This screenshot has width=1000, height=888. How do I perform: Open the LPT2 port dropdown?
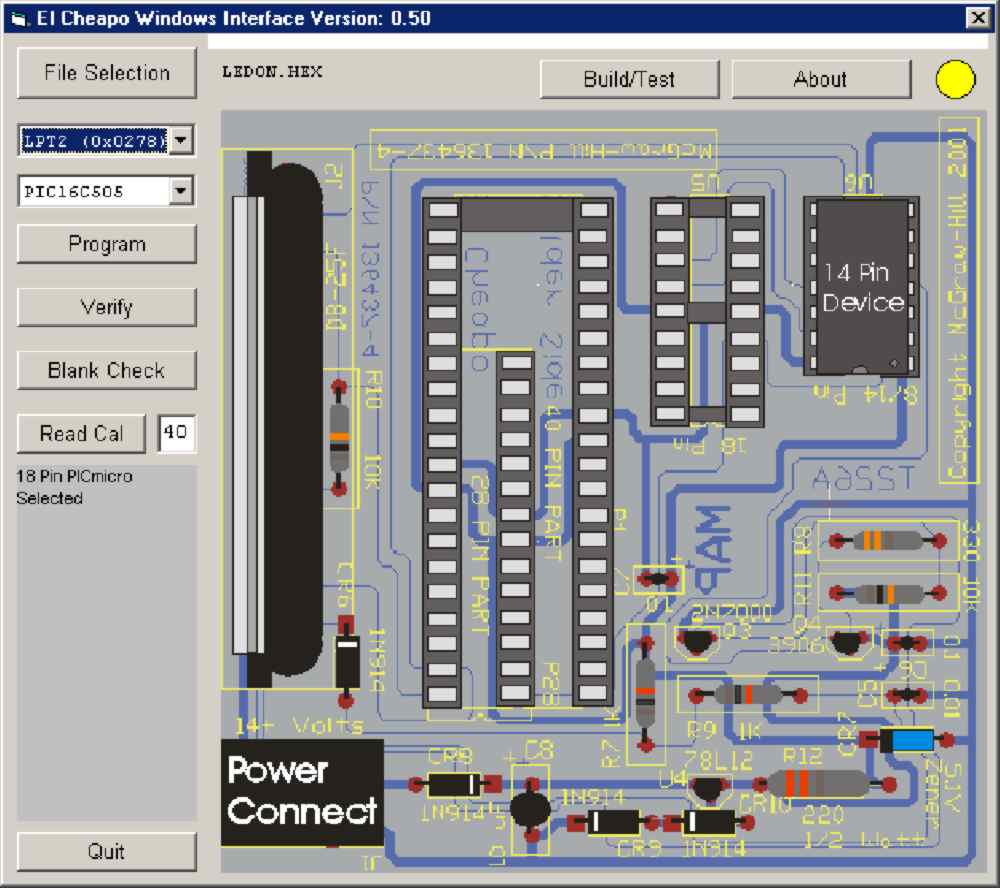180,141
